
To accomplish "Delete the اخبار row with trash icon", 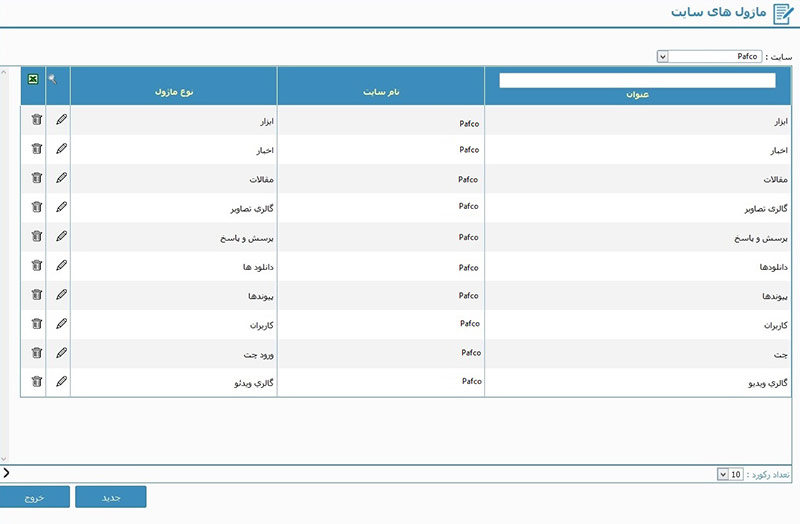I will 37,148.
